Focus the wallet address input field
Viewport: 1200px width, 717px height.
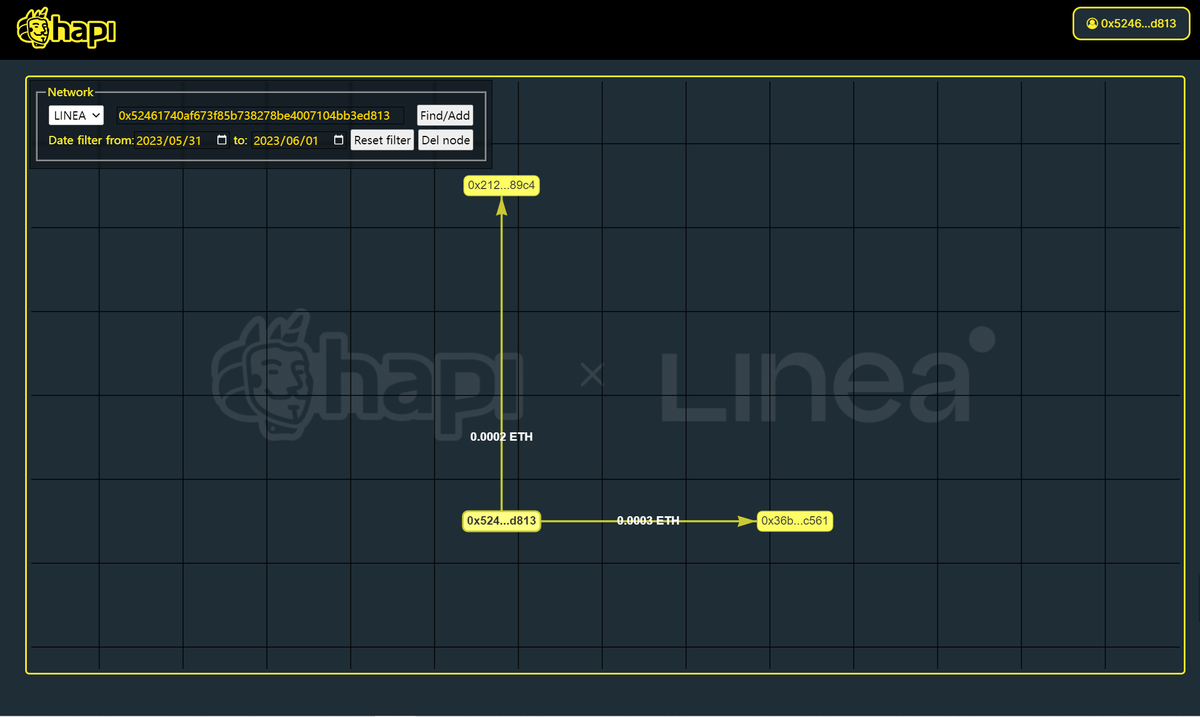pyautogui.click(x=260, y=116)
